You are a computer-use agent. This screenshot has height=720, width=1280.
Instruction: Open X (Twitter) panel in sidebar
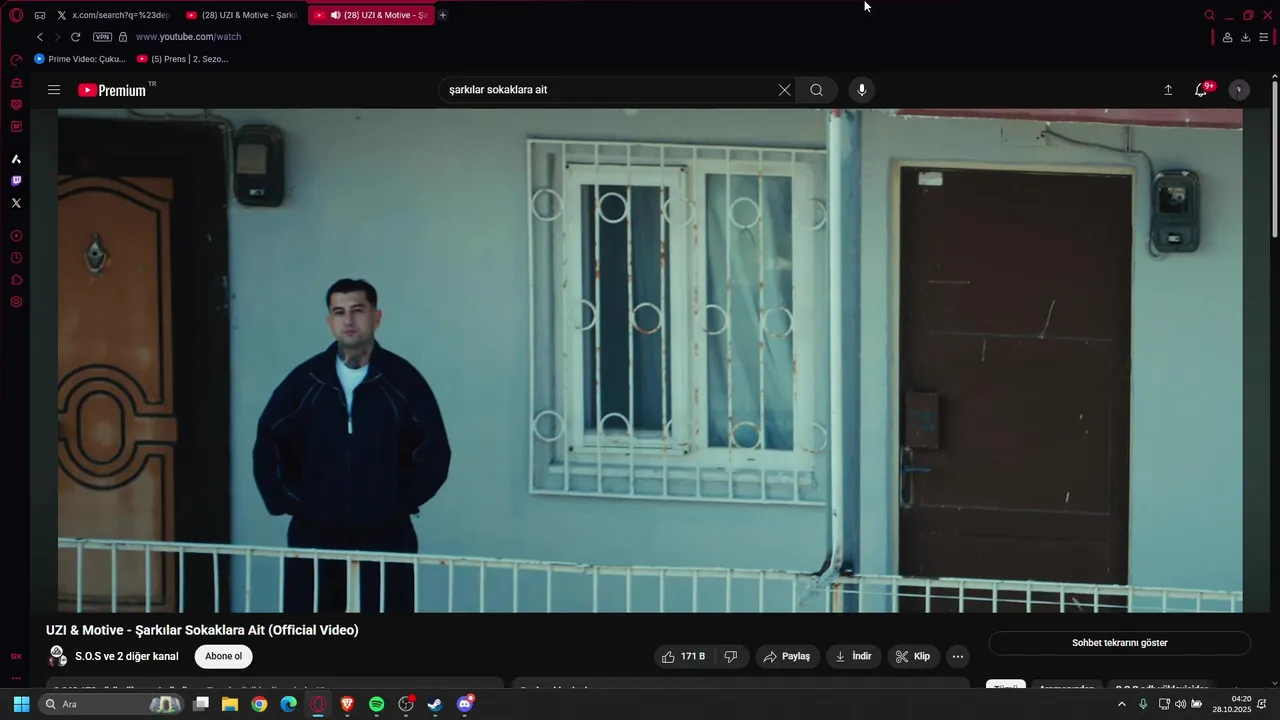tap(16, 203)
